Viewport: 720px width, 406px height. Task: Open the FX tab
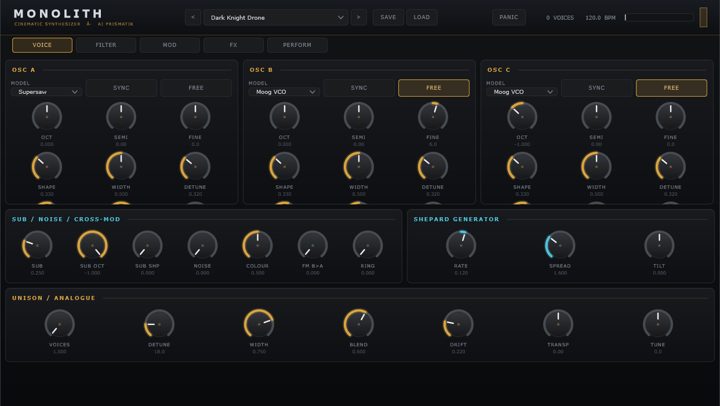233,45
